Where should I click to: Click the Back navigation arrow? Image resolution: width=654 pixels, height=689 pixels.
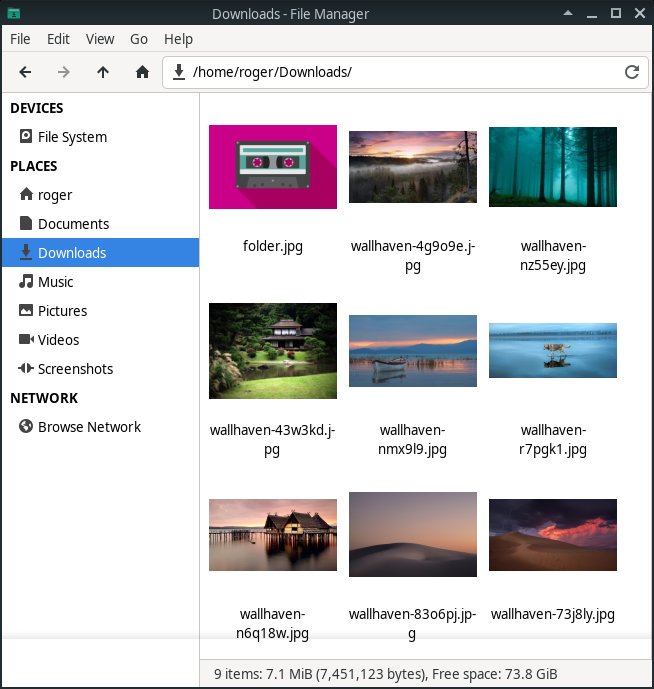(x=25, y=72)
